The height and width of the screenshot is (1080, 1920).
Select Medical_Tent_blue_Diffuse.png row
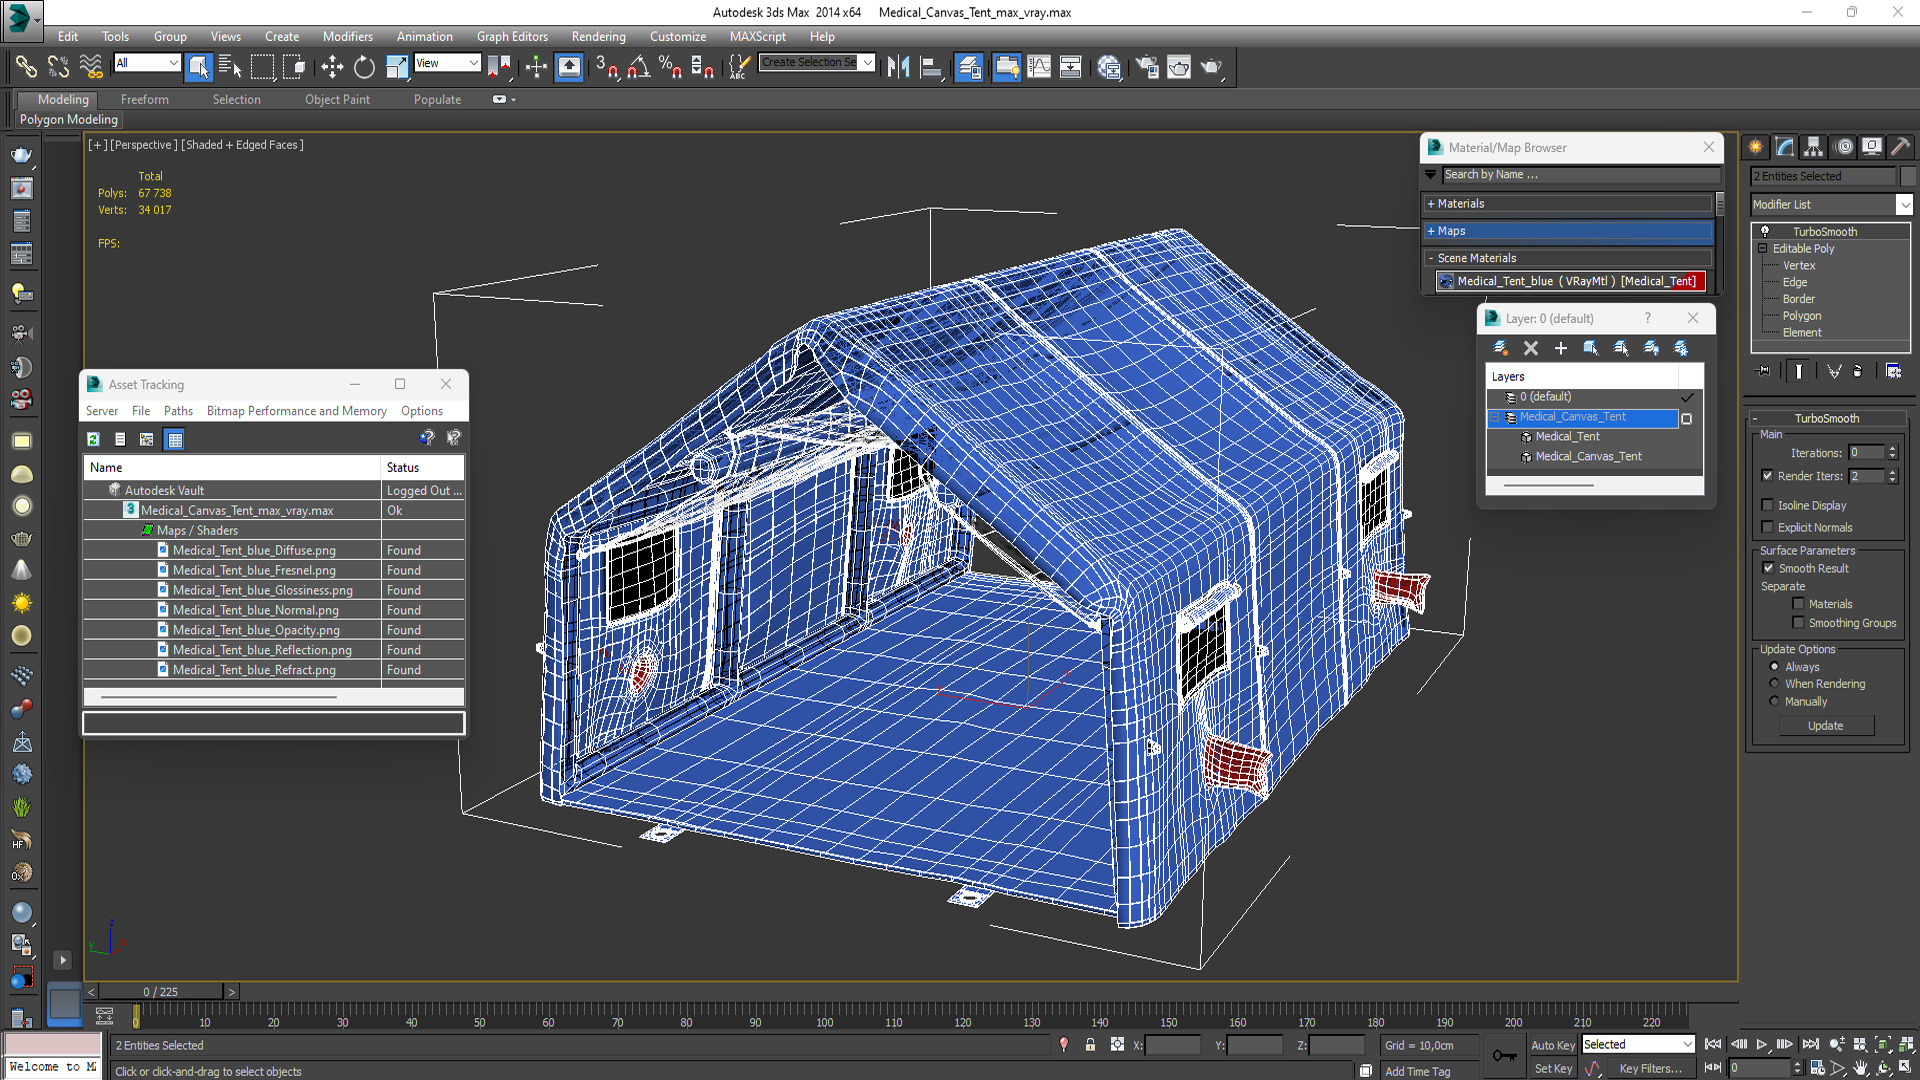[x=273, y=550]
